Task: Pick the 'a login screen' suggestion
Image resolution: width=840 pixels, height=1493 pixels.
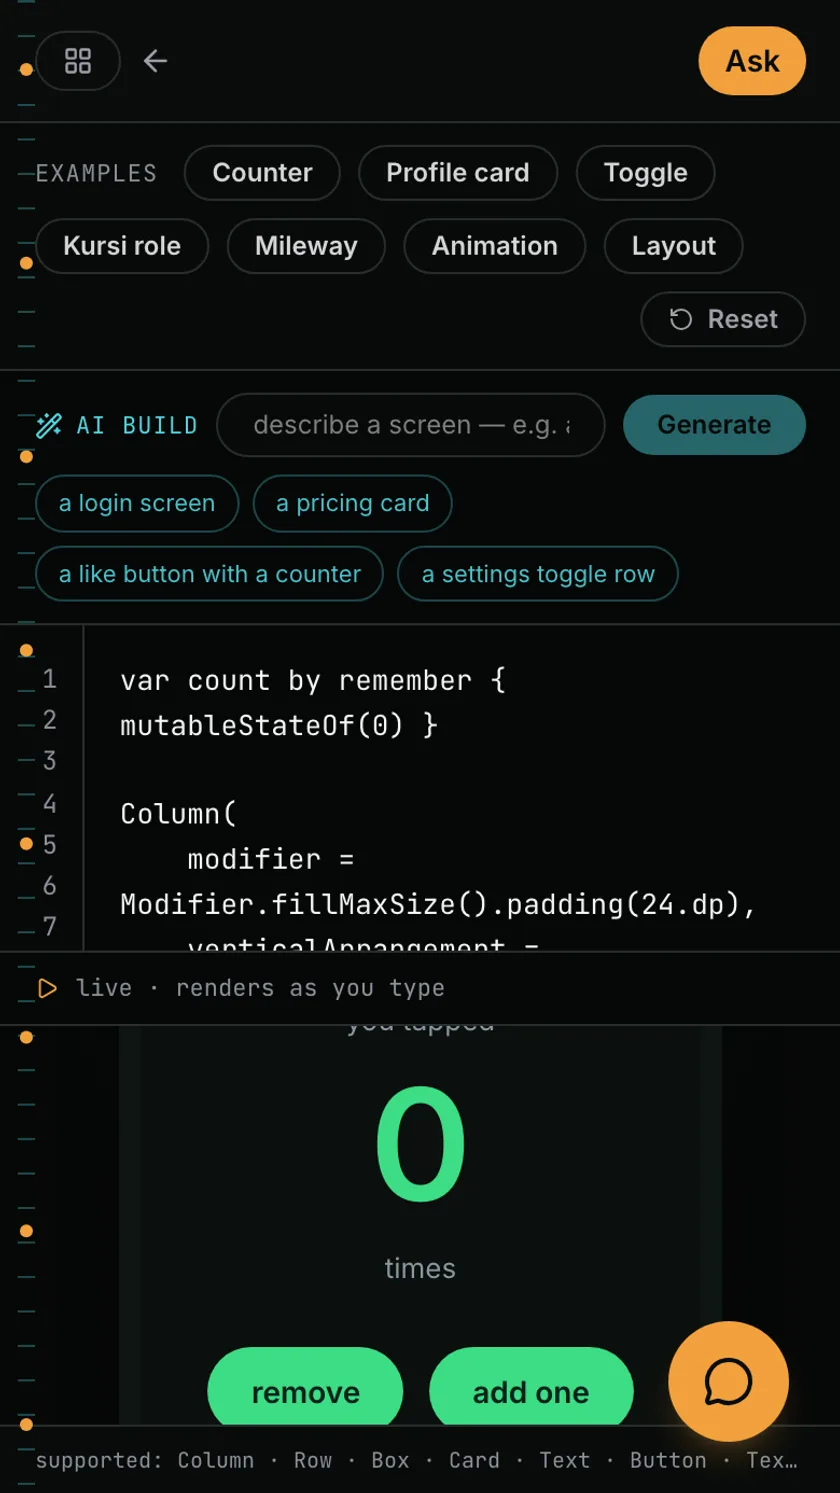Action: click(137, 503)
